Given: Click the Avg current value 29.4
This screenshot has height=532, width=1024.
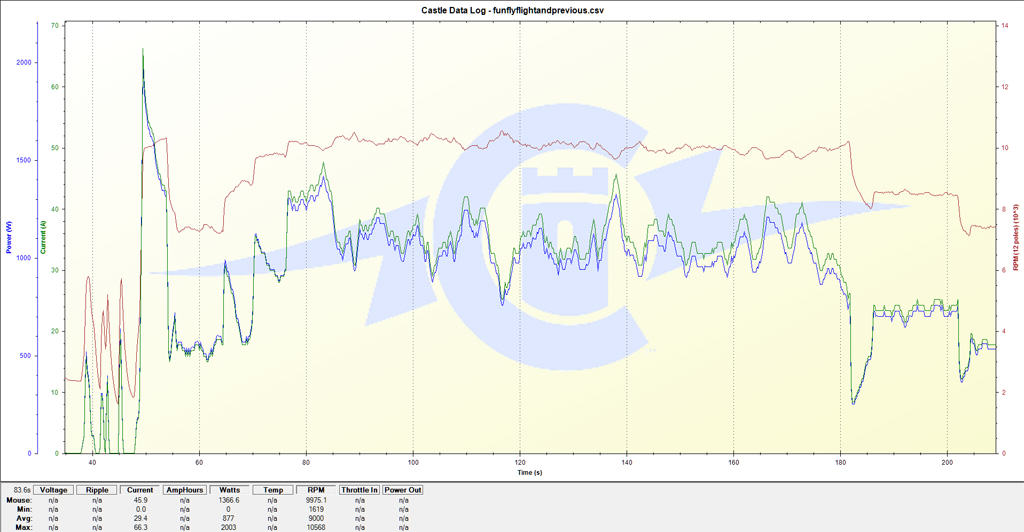Looking at the screenshot, I should click(140, 518).
